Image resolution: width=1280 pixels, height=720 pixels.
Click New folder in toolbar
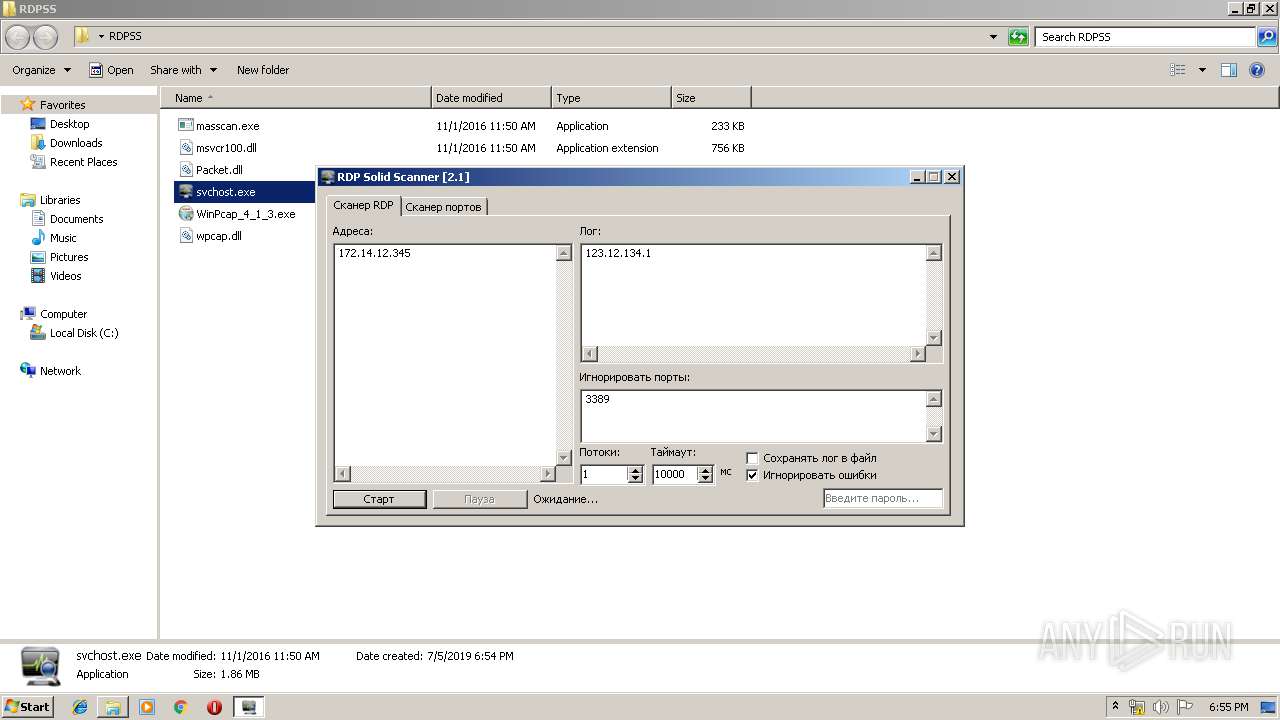coord(263,70)
